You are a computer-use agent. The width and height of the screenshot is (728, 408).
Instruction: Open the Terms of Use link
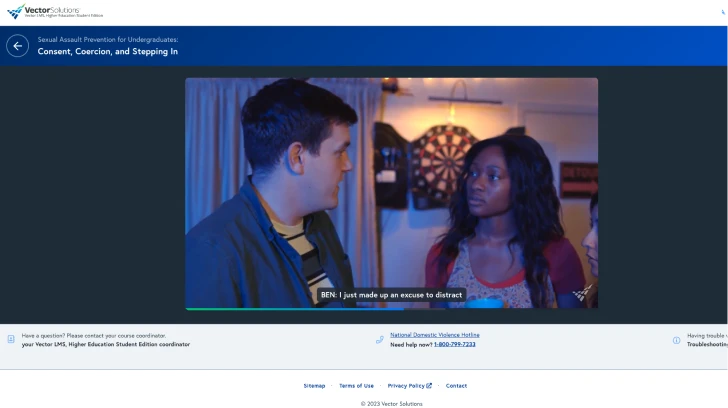pyautogui.click(x=356, y=385)
